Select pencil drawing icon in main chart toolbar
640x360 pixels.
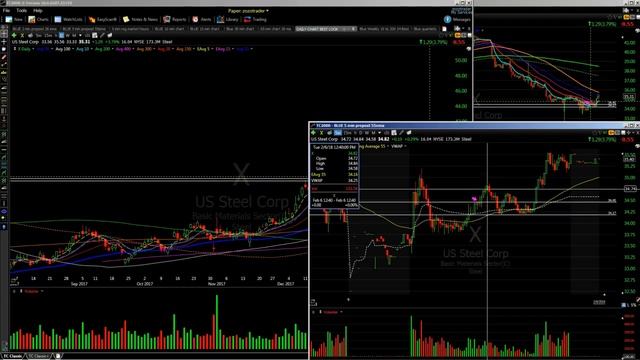tap(102, 36)
